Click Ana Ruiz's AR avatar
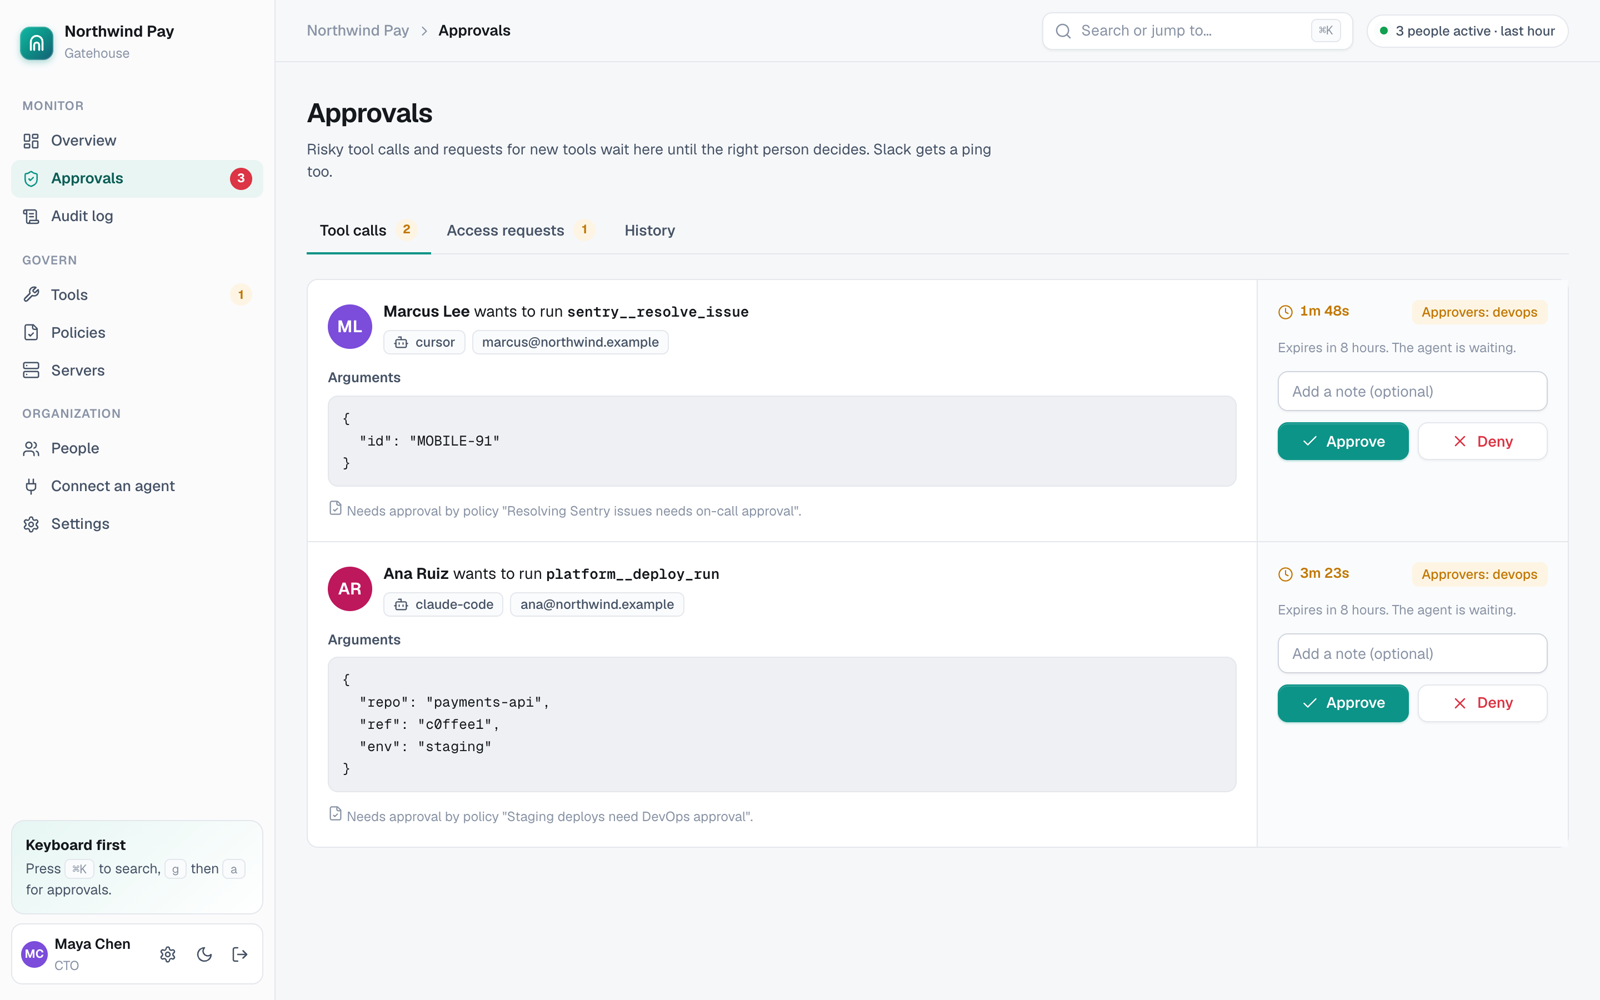 (x=350, y=589)
